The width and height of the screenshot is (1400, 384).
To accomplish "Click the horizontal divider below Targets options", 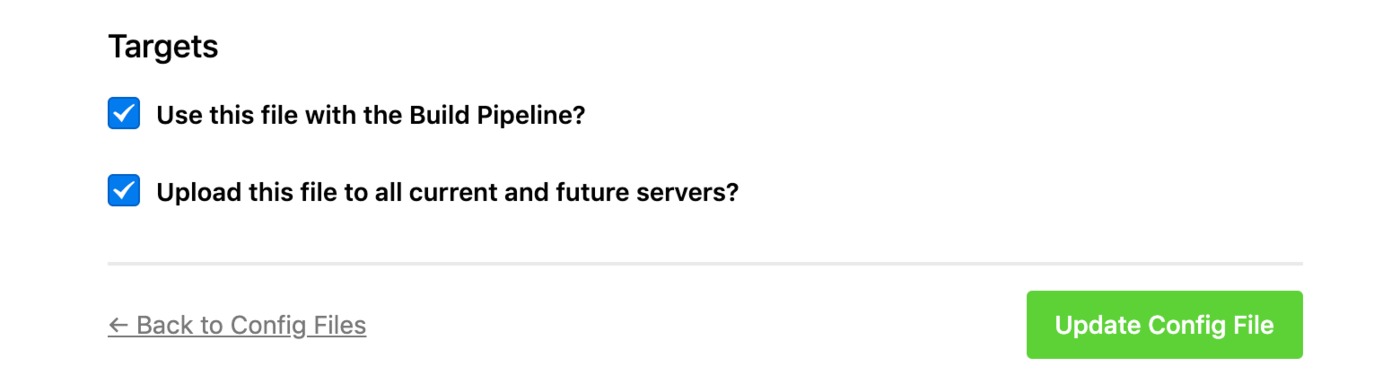I will pos(705,263).
